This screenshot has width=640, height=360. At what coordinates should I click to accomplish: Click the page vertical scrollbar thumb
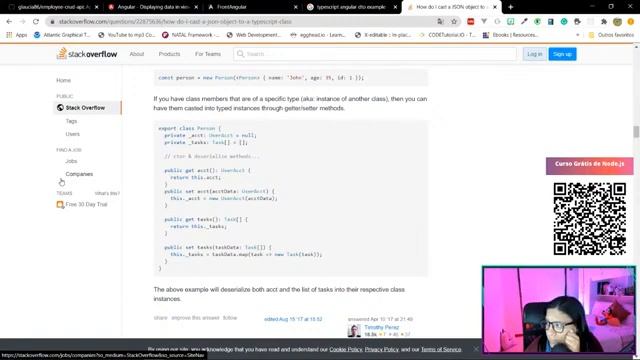(x=636, y=132)
